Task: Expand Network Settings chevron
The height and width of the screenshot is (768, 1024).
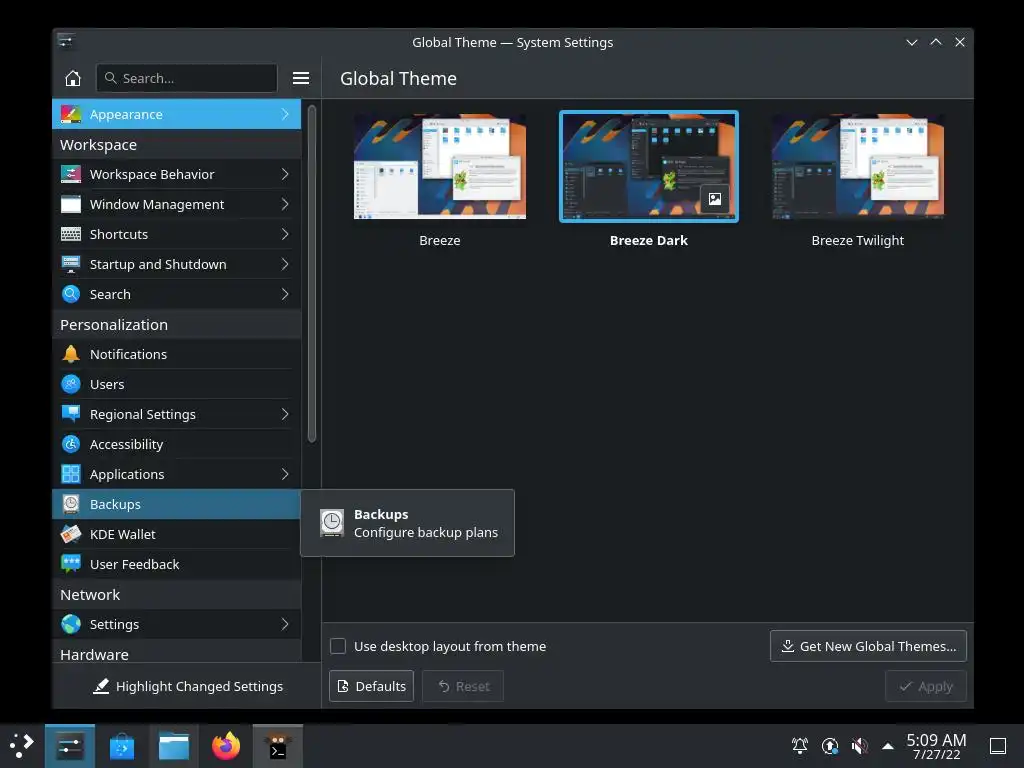Action: pyautogui.click(x=285, y=624)
